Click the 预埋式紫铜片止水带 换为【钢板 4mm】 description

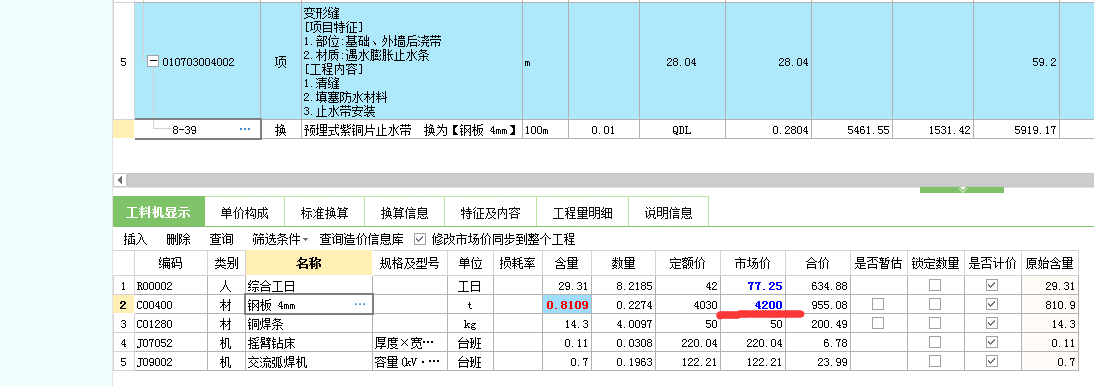coord(411,130)
